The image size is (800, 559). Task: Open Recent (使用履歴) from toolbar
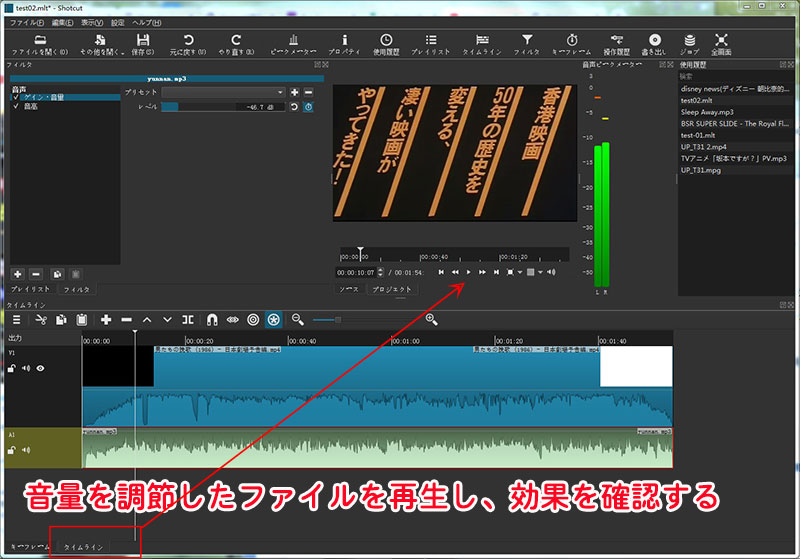point(386,40)
